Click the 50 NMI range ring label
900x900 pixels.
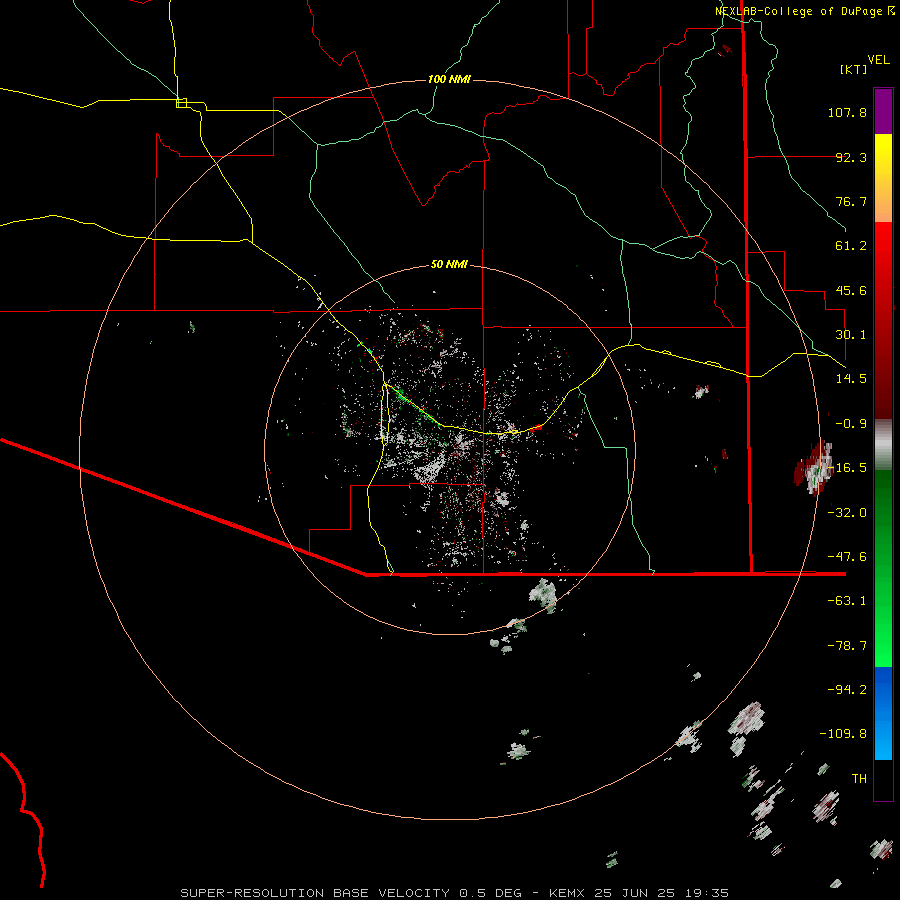point(449,265)
